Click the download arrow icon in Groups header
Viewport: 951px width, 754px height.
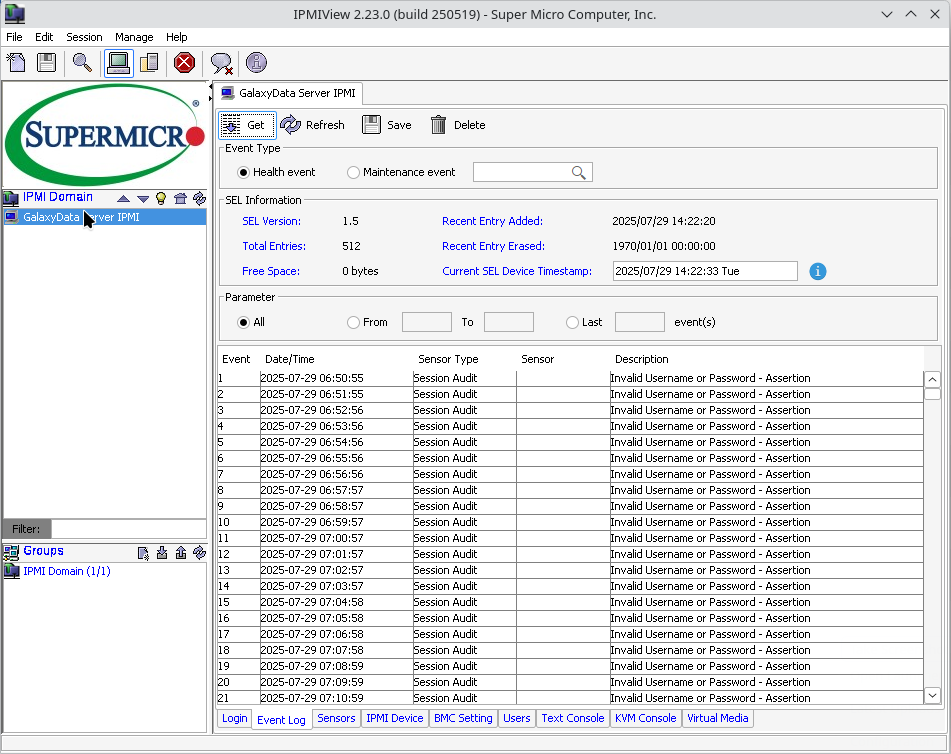[x=162, y=553]
